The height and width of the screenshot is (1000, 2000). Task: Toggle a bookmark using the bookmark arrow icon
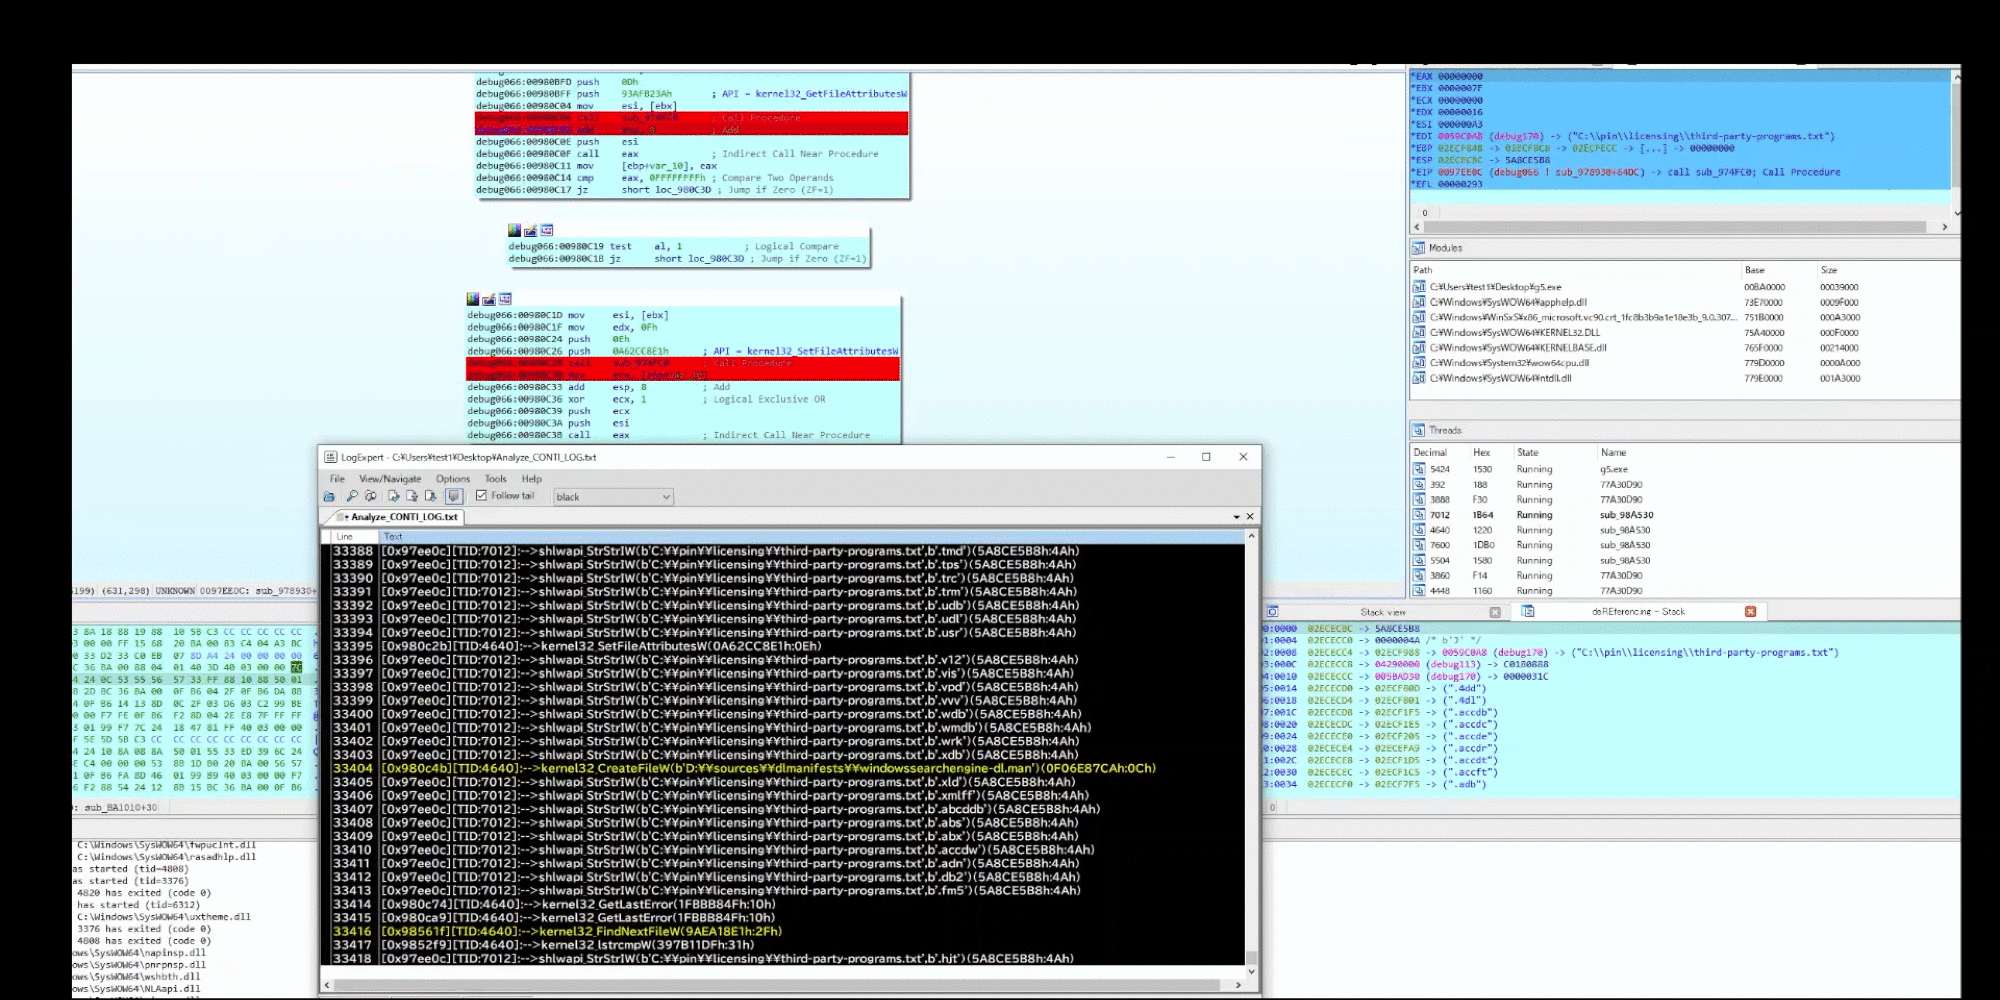tap(394, 496)
